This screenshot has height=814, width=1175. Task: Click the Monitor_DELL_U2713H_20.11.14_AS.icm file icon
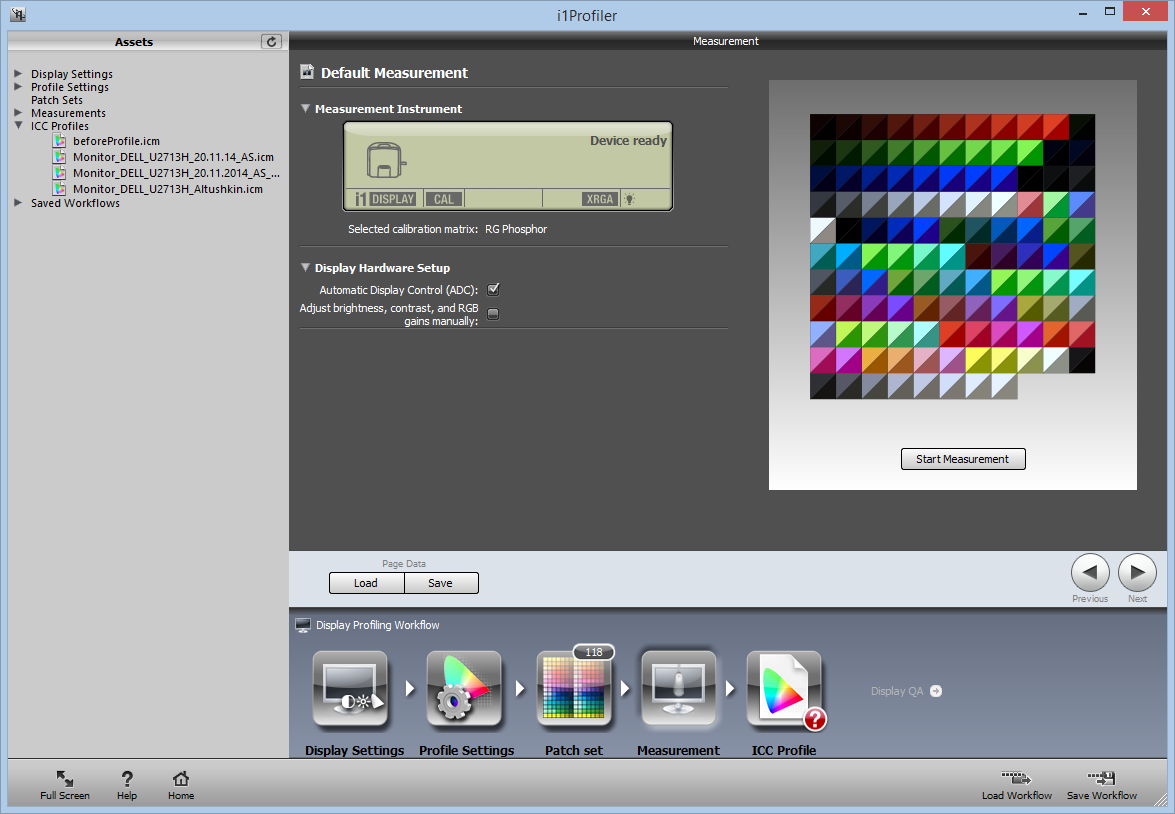(59, 157)
